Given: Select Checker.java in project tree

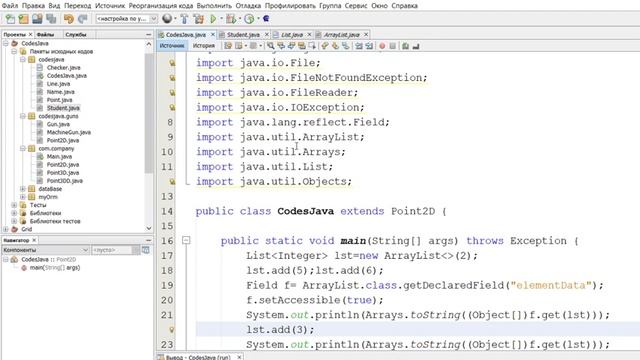Looking at the screenshot, I should (63, 68).
